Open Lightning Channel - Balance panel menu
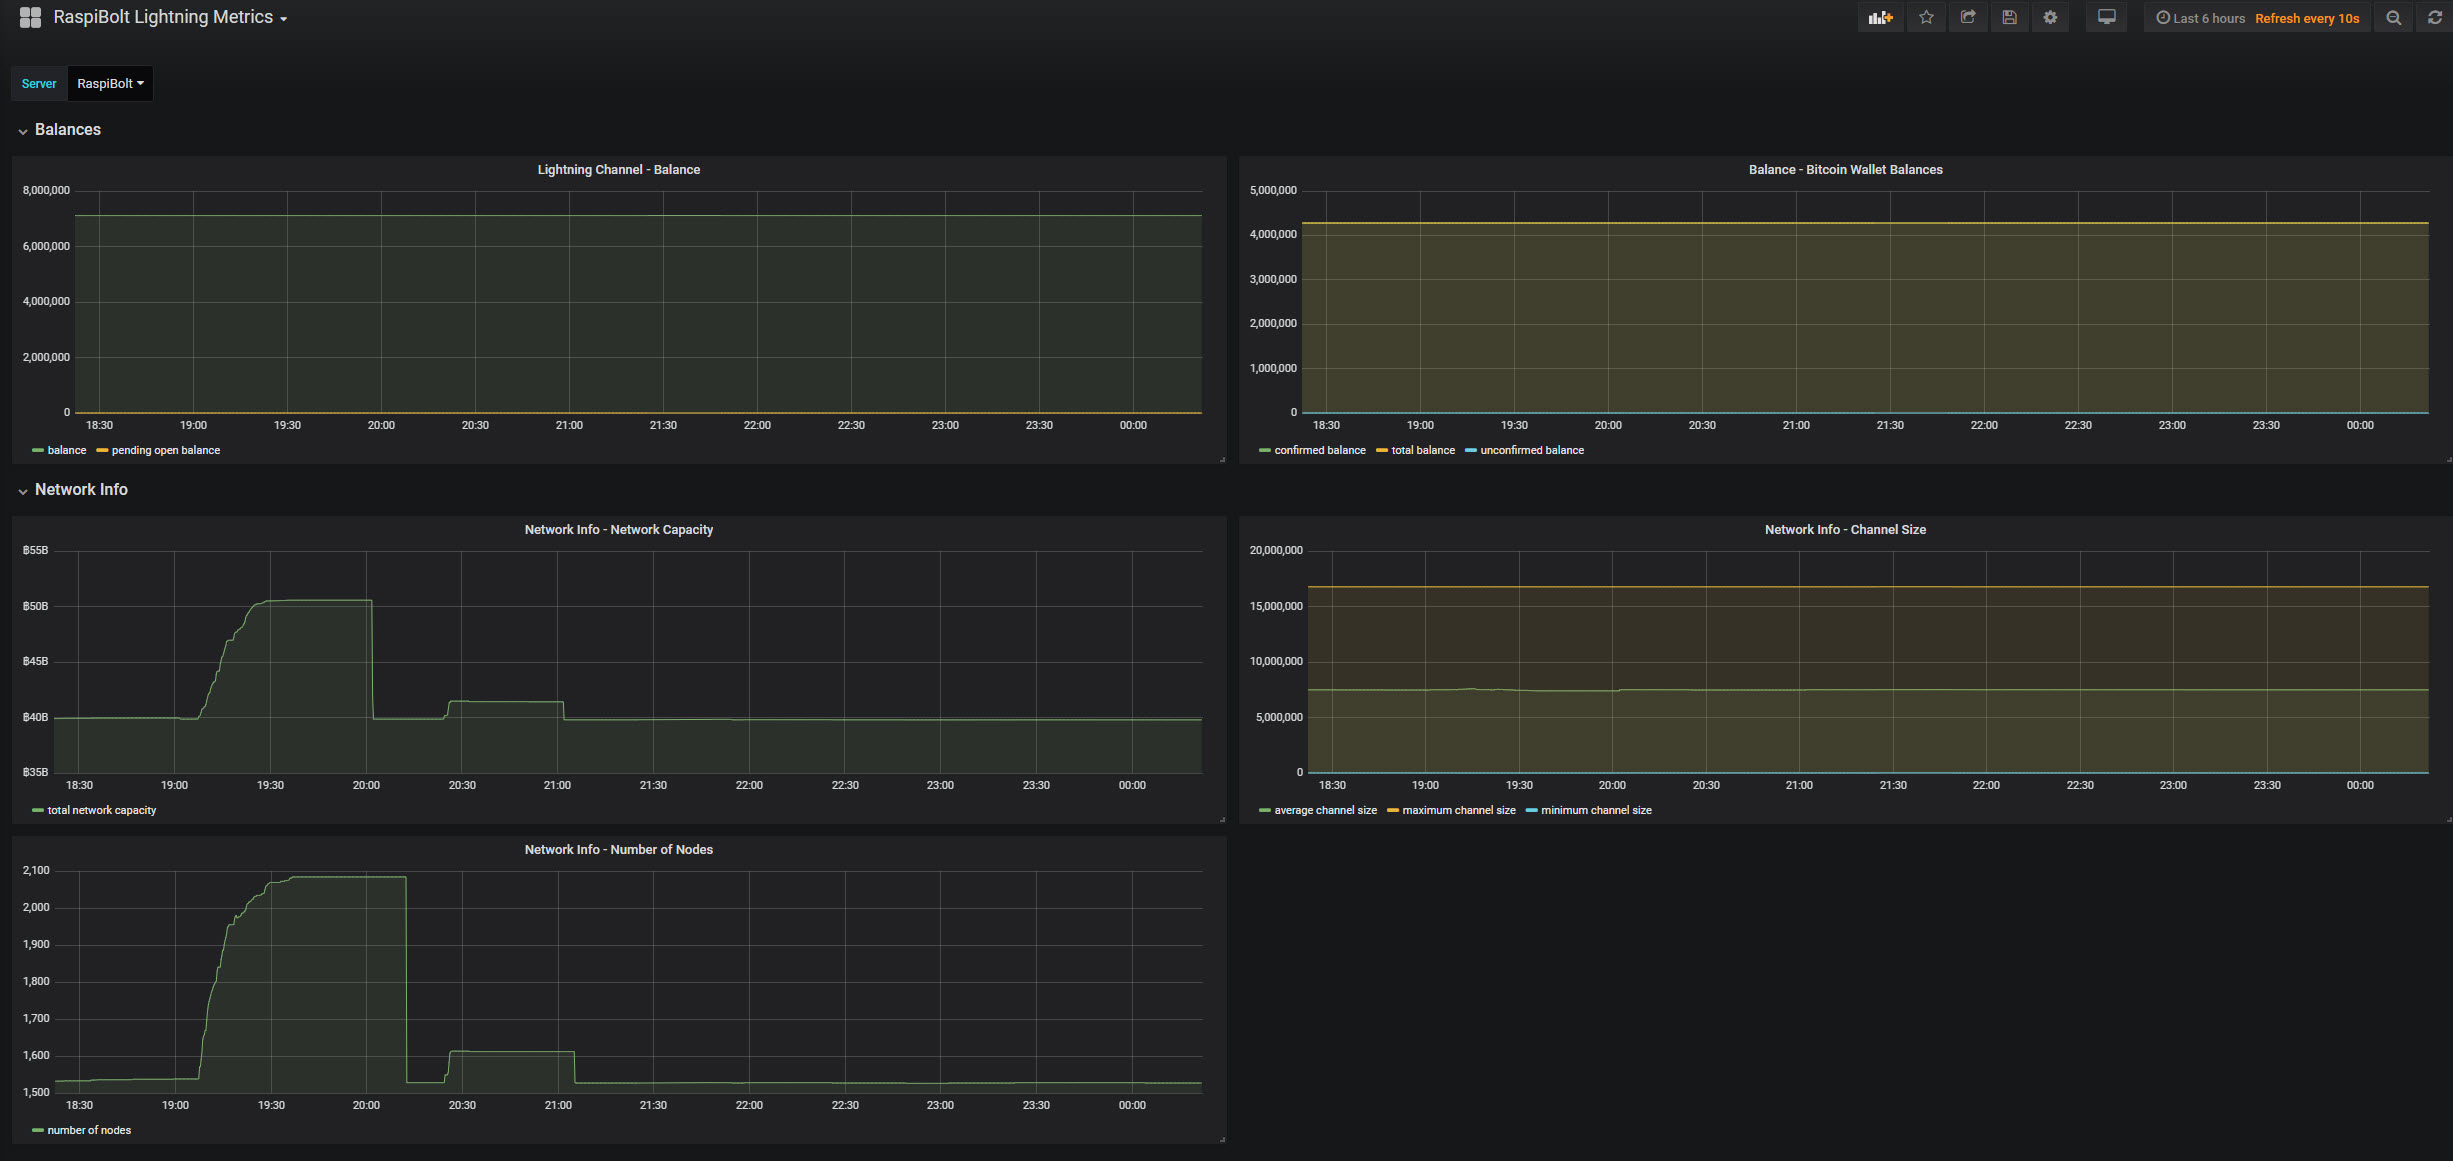Viewport: 2453px width, 1161px height. point(618,170)
